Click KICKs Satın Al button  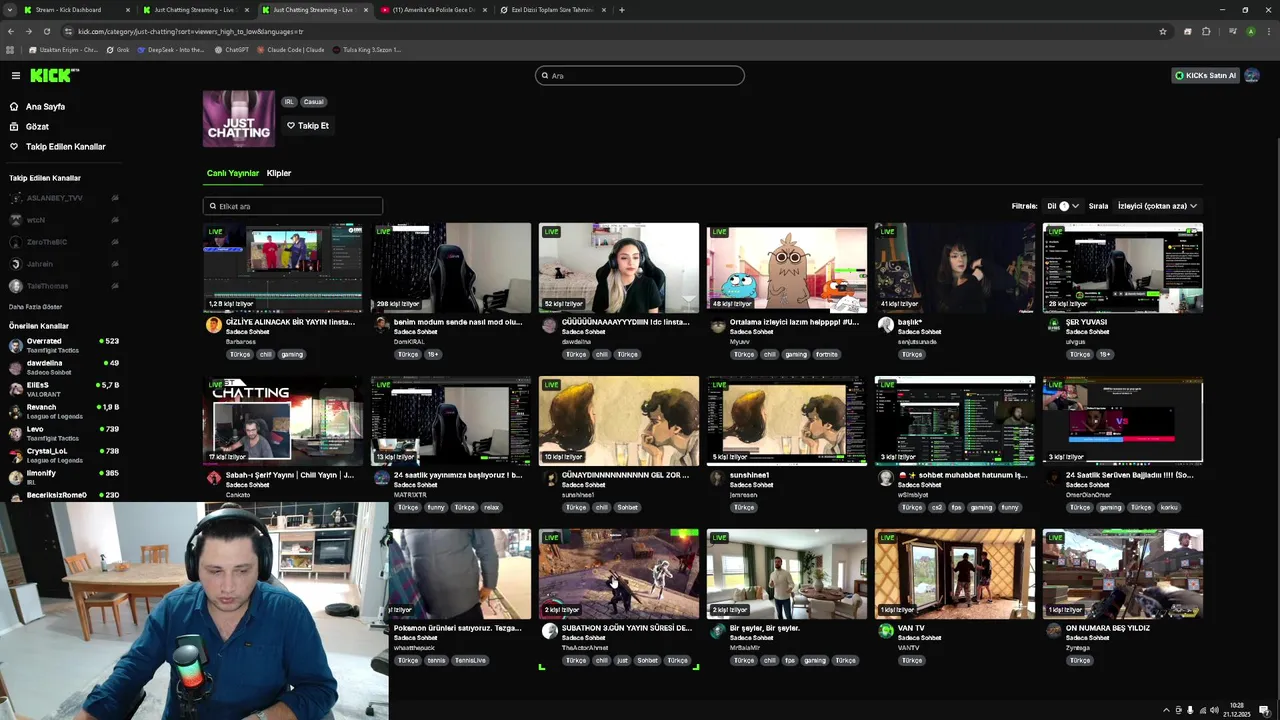pos(1205,75)
